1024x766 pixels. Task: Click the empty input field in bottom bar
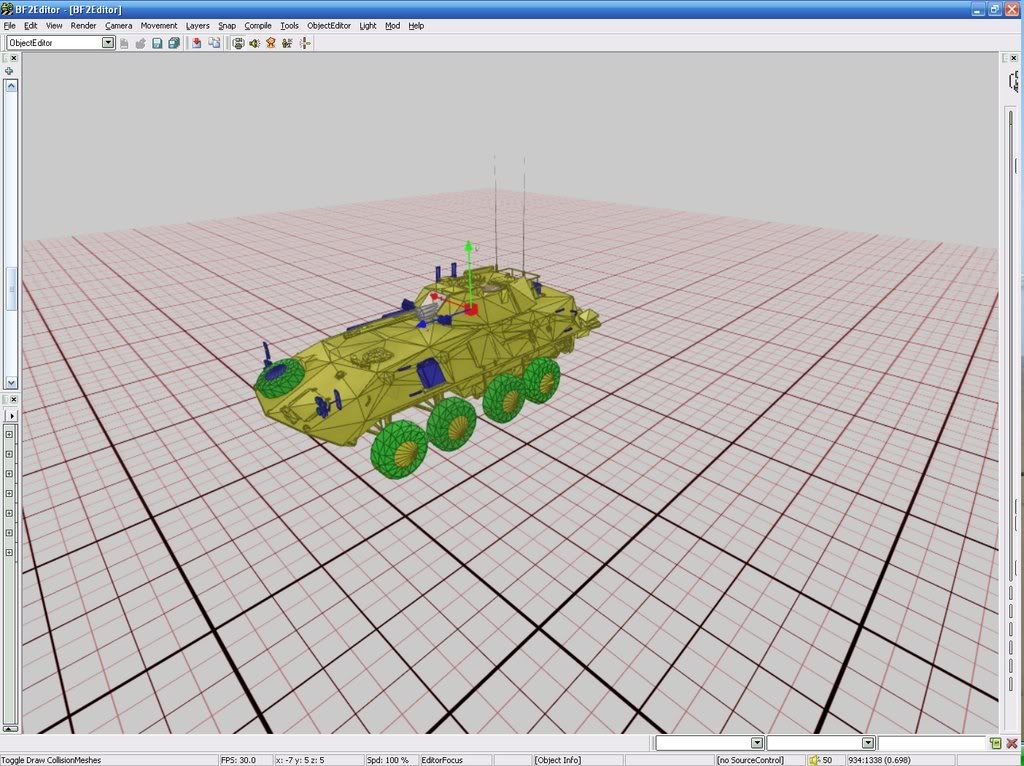tap(931, 743)
